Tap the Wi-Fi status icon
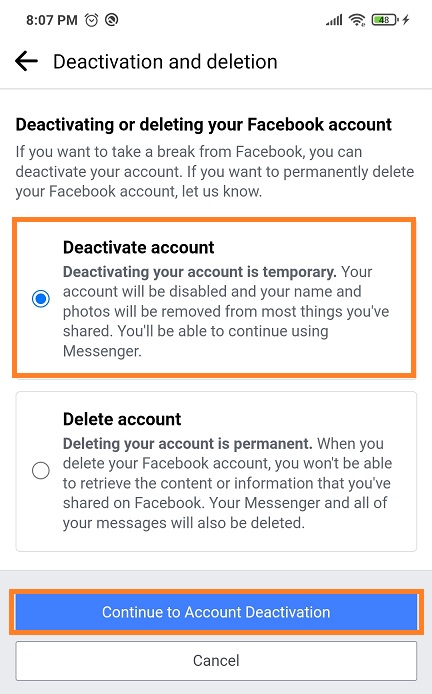 tap(357, 20)
